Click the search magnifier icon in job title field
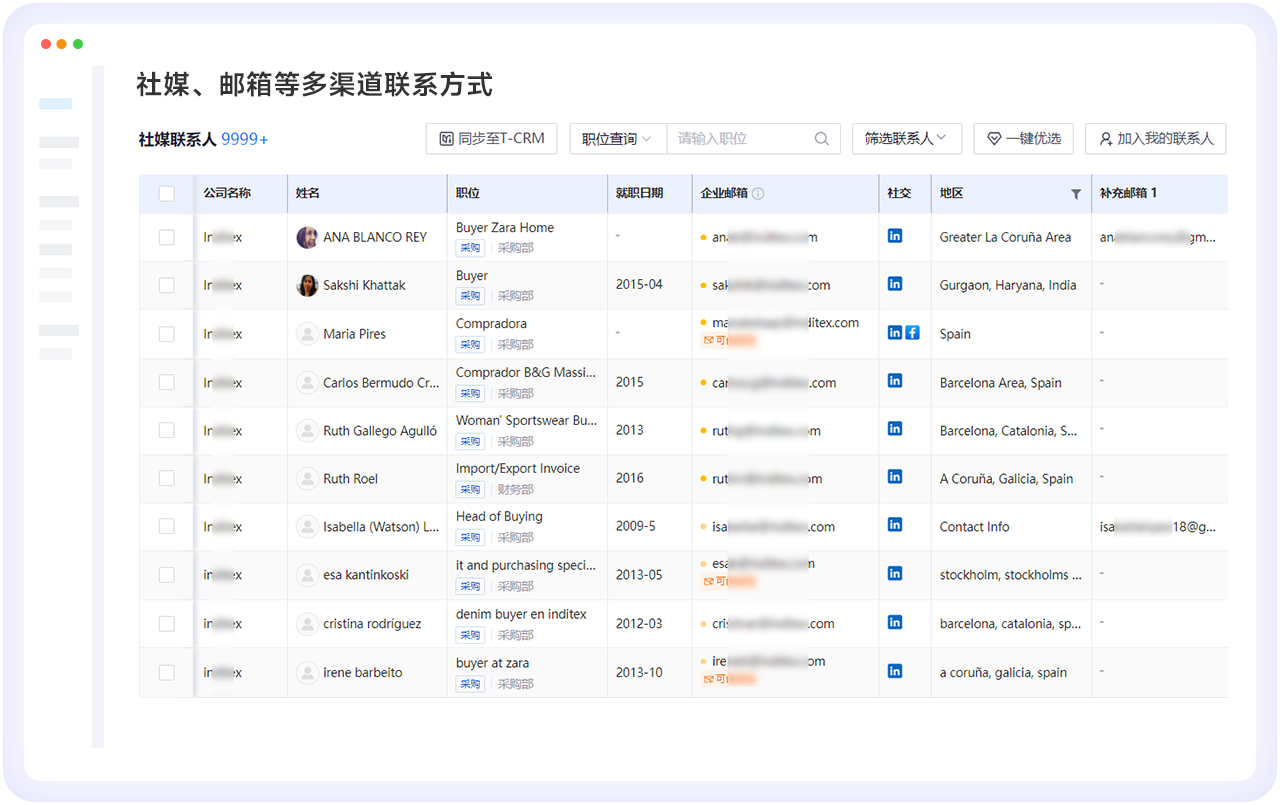 821,139
